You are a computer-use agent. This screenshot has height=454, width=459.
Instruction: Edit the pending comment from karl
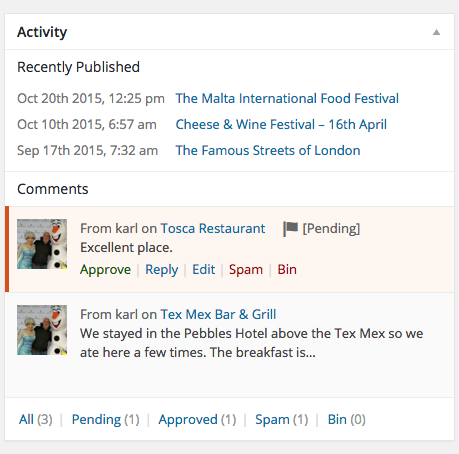[204, 269]
